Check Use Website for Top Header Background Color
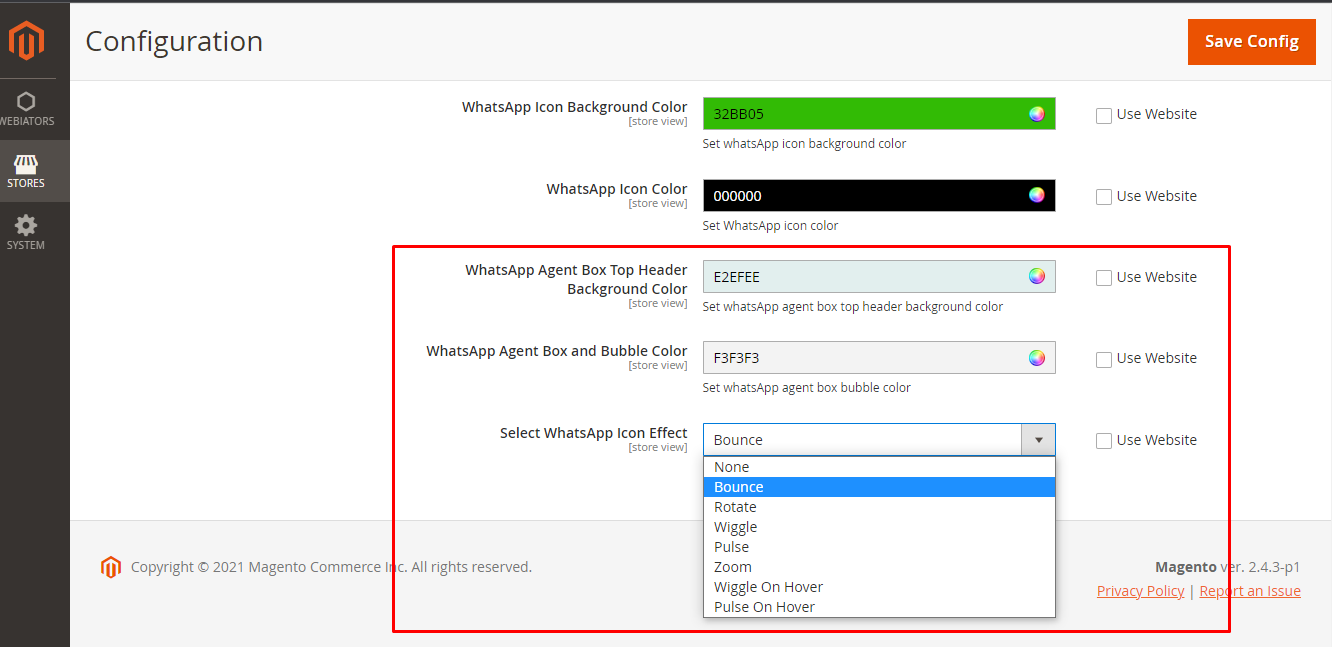Screen dimensions: 1332x647 point(1104,278)
